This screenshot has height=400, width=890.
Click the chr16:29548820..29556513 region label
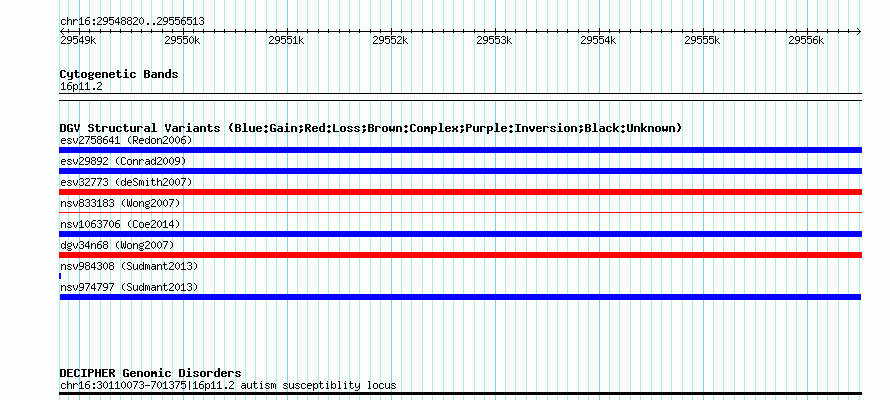click(132, 21)
